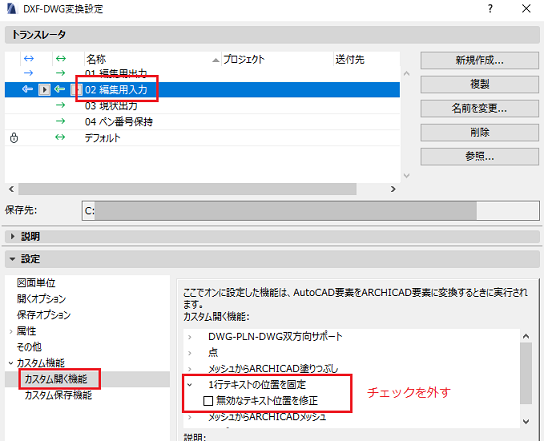
Task: Expand the 点 function item
Action: 190,353
